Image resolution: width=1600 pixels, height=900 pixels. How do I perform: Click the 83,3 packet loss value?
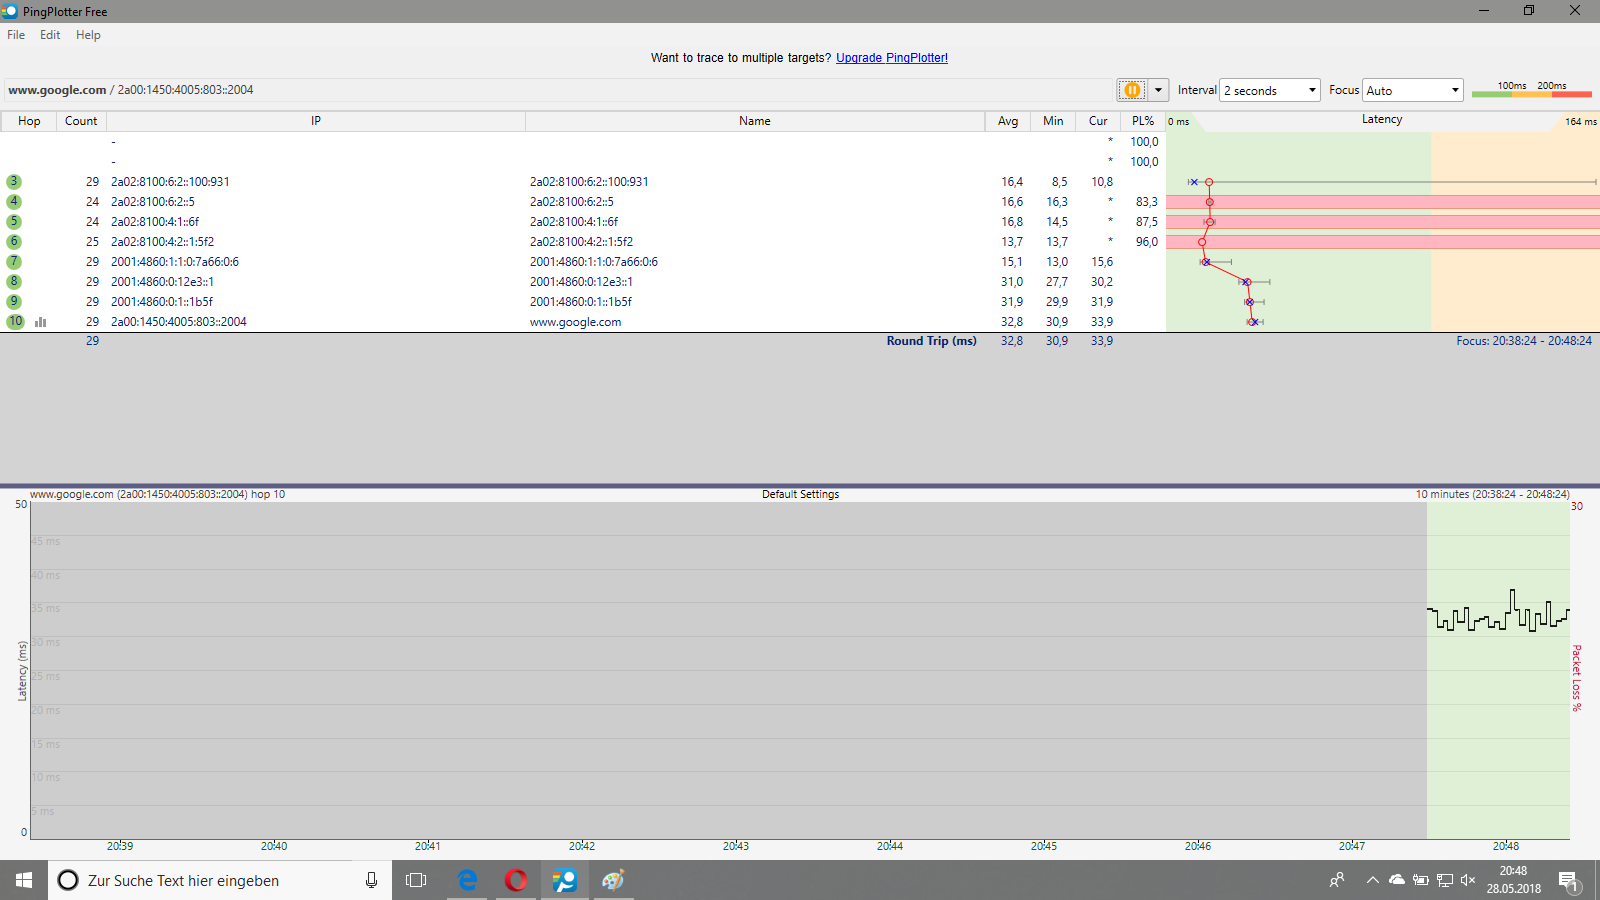(x=1146, y=202)
